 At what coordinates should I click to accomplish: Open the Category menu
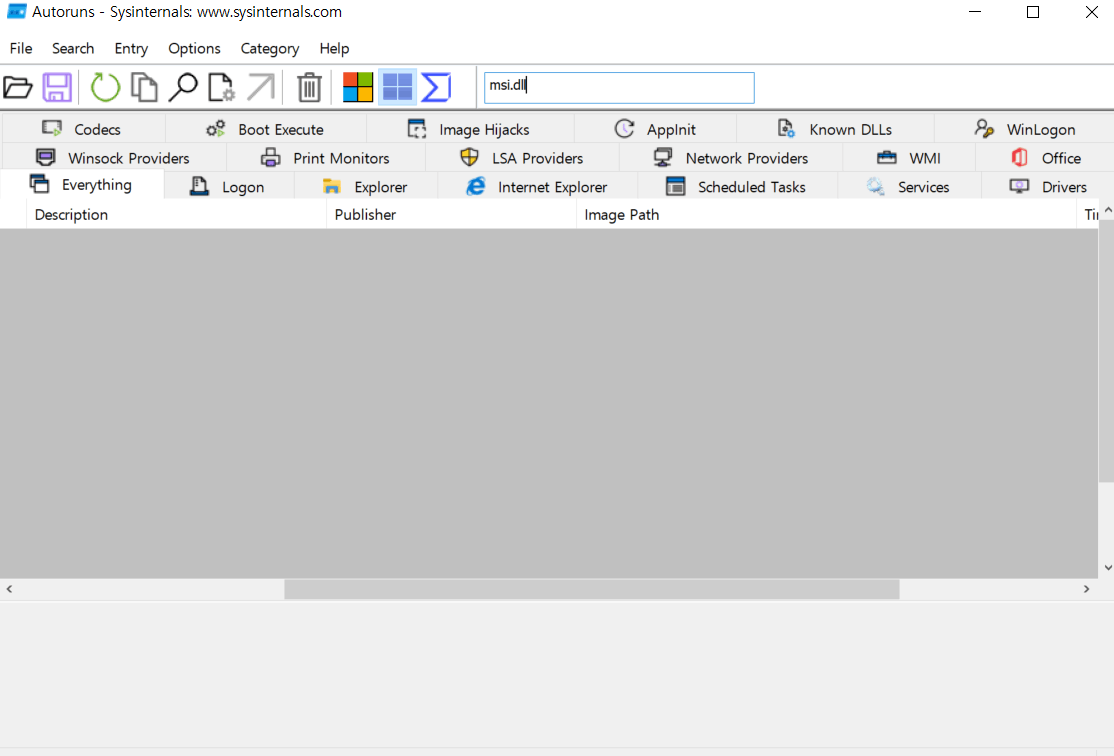click(x=269, y=48)
